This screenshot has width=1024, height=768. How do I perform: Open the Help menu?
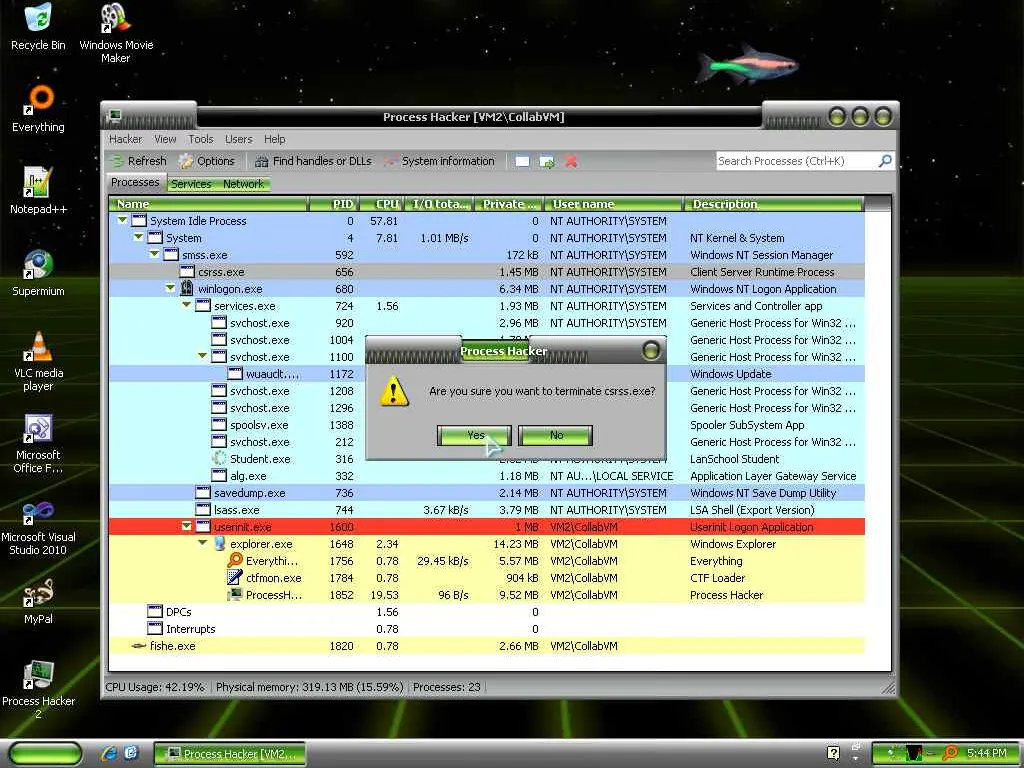tap(274, 139)
